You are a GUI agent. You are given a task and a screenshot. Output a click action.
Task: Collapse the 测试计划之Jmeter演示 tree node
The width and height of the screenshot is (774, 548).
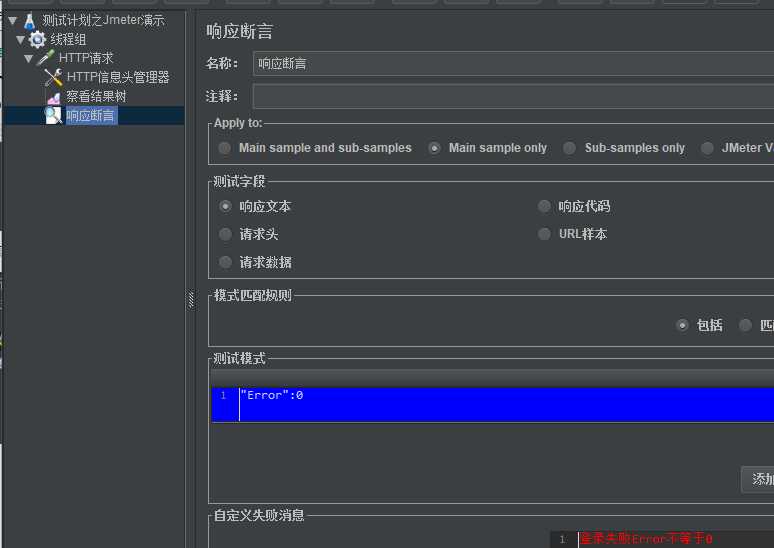pyautogui.click(x=13, y=21)
